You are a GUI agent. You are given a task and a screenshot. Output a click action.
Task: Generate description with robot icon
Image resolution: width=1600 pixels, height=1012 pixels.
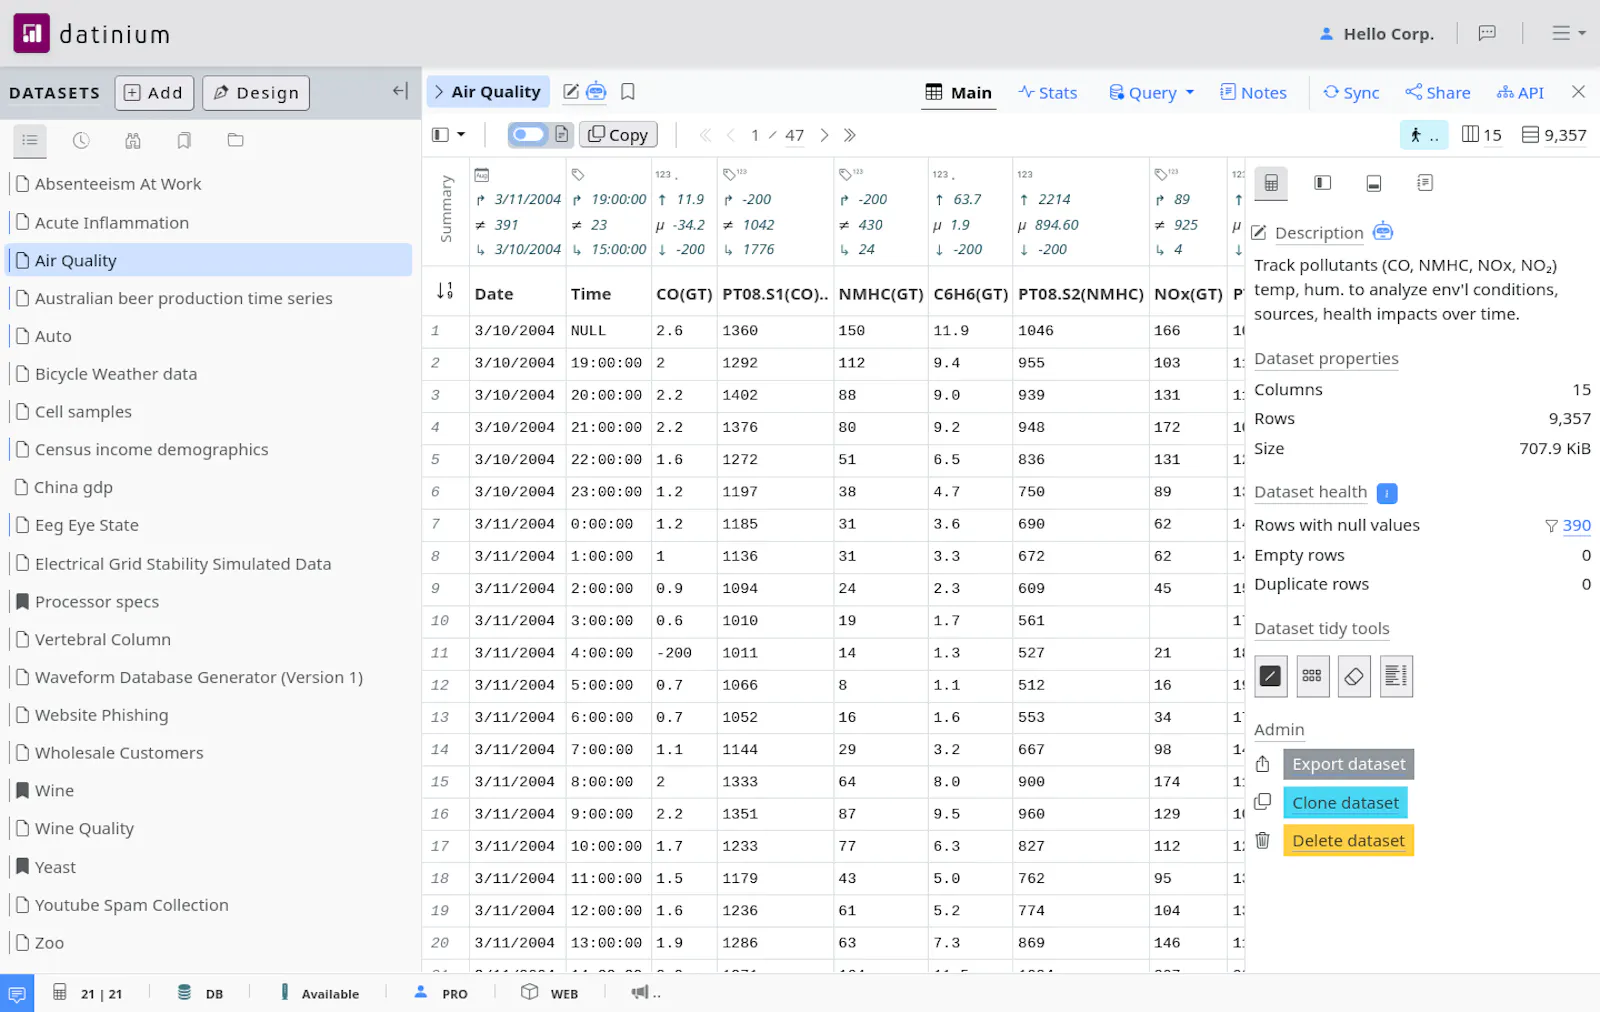coord(1383,231)
